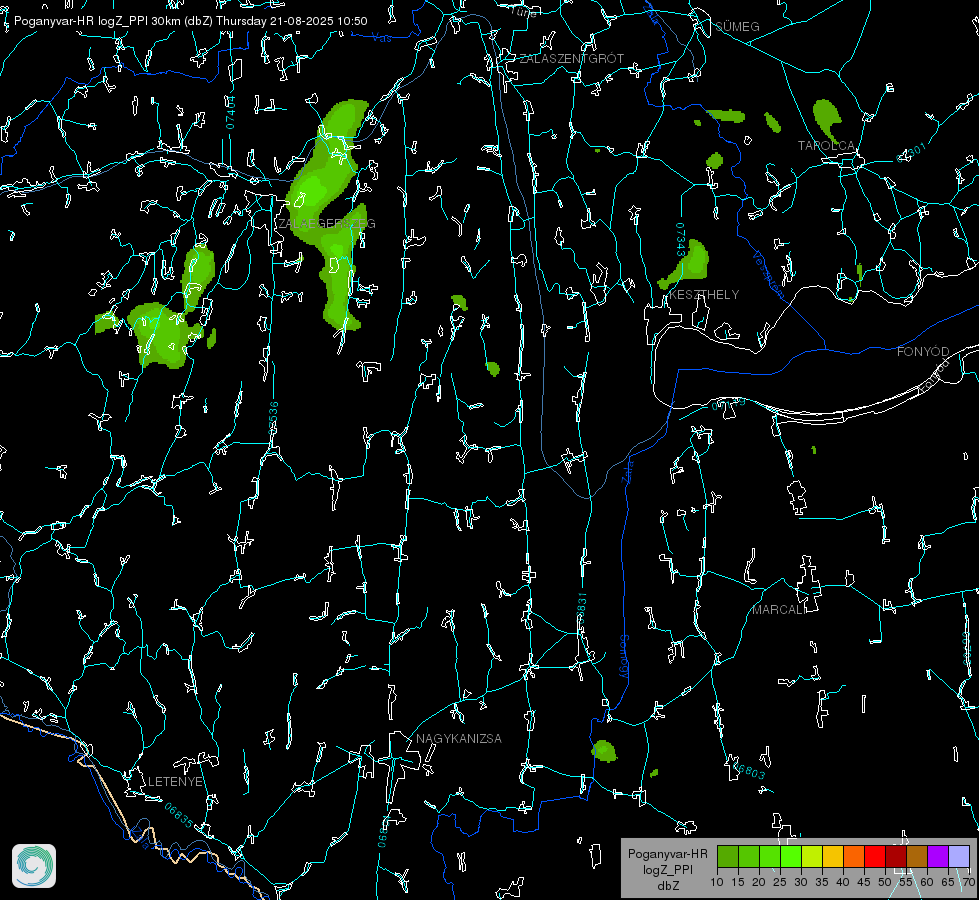The height and width of the screenshot is (900, 979).
Task: Click the green radar echo north of Keszthely
Action: (x=687, y=265)
